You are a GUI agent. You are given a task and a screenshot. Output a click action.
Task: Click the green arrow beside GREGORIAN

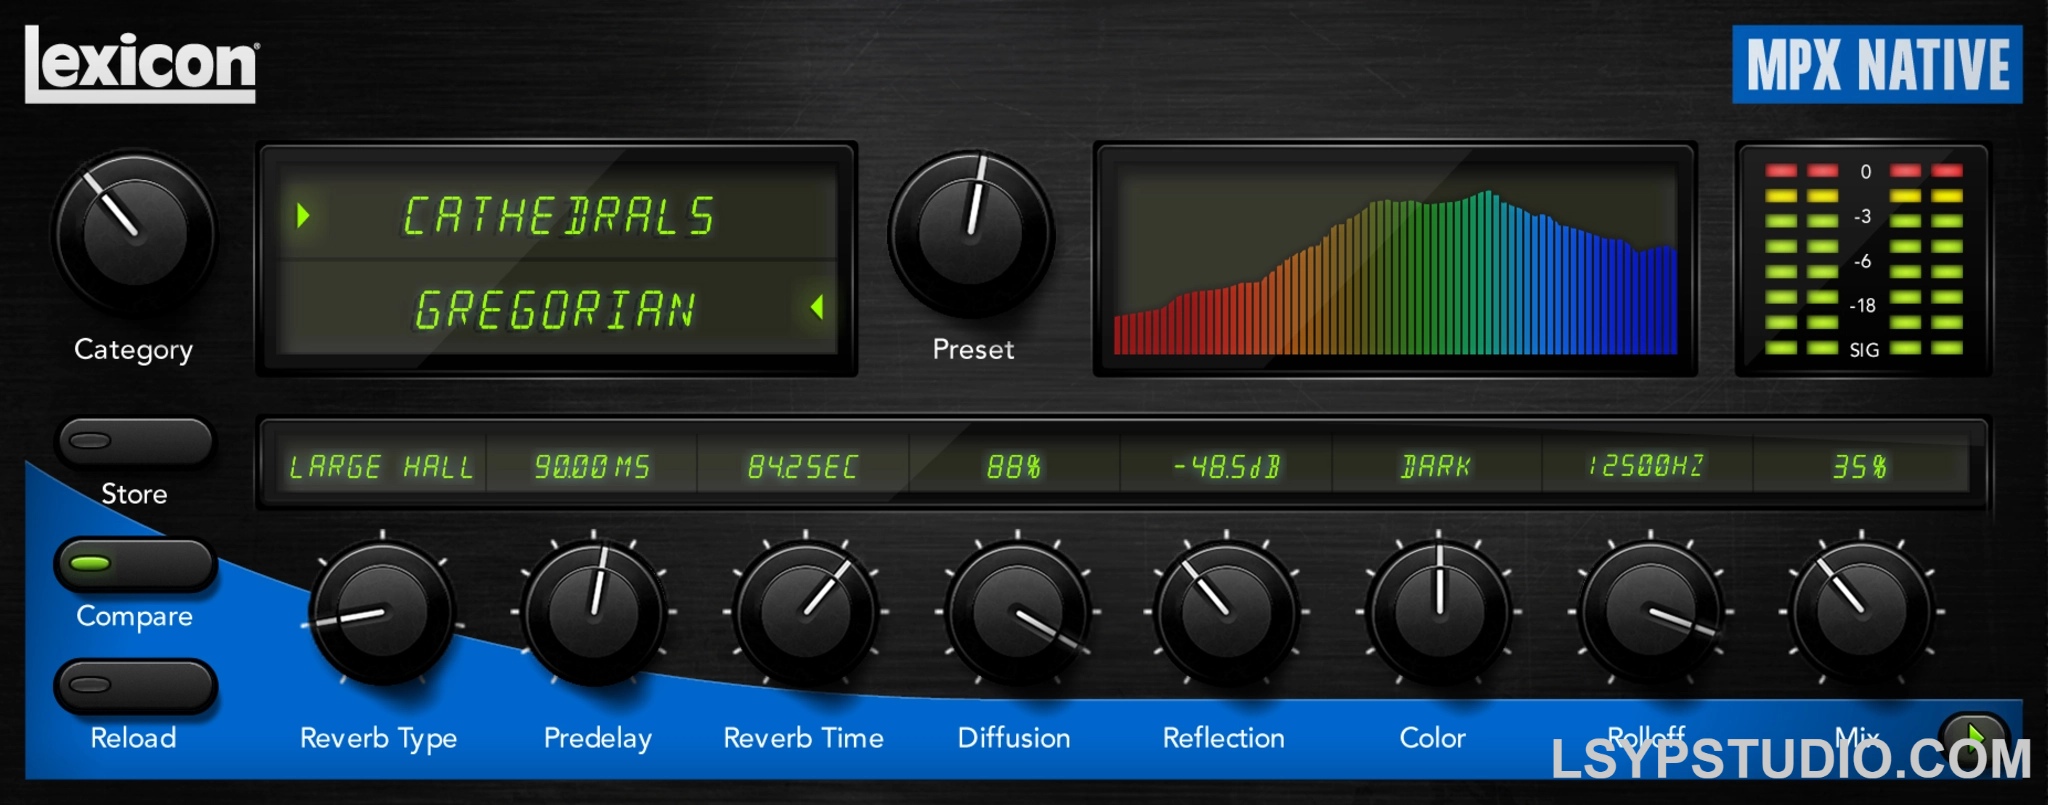(817, 307)
